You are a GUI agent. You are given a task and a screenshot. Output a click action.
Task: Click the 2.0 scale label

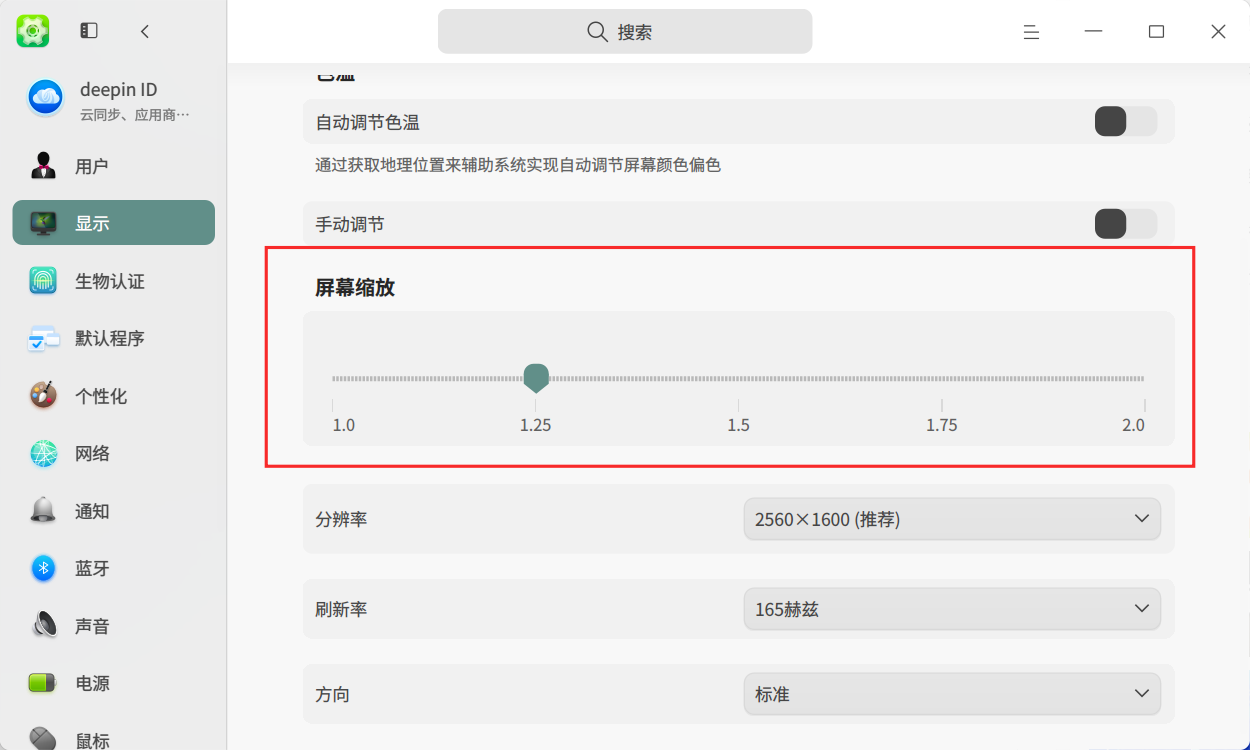(x=1133, y=425)
